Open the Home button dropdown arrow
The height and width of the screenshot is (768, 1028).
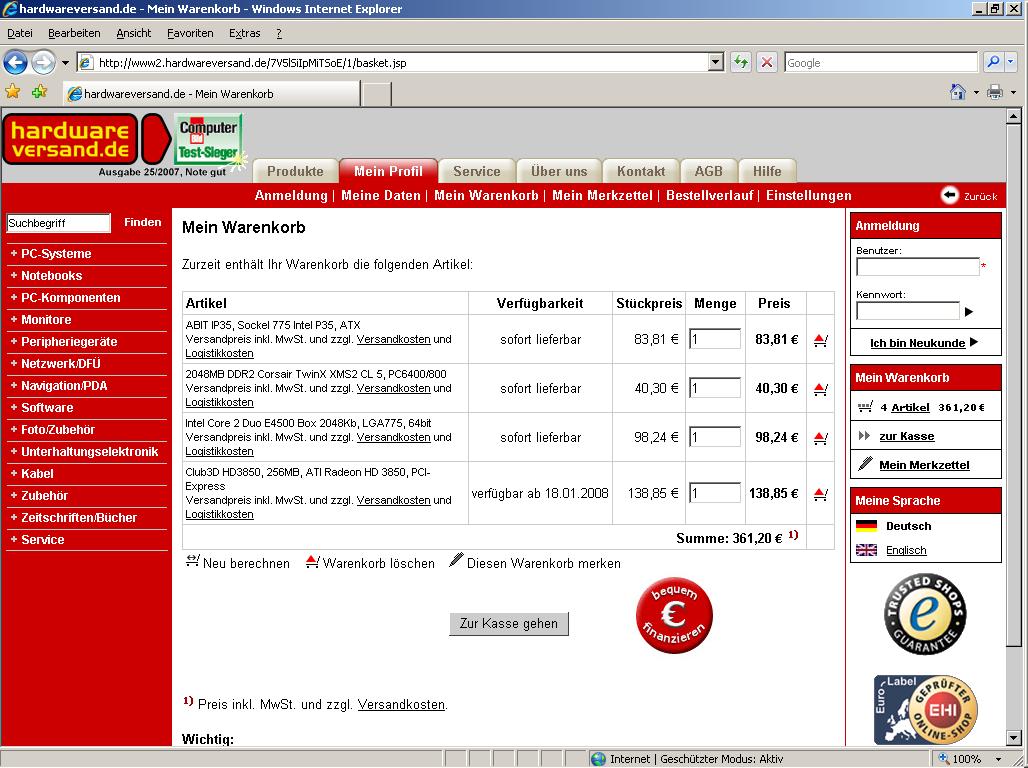pos(976,92)
